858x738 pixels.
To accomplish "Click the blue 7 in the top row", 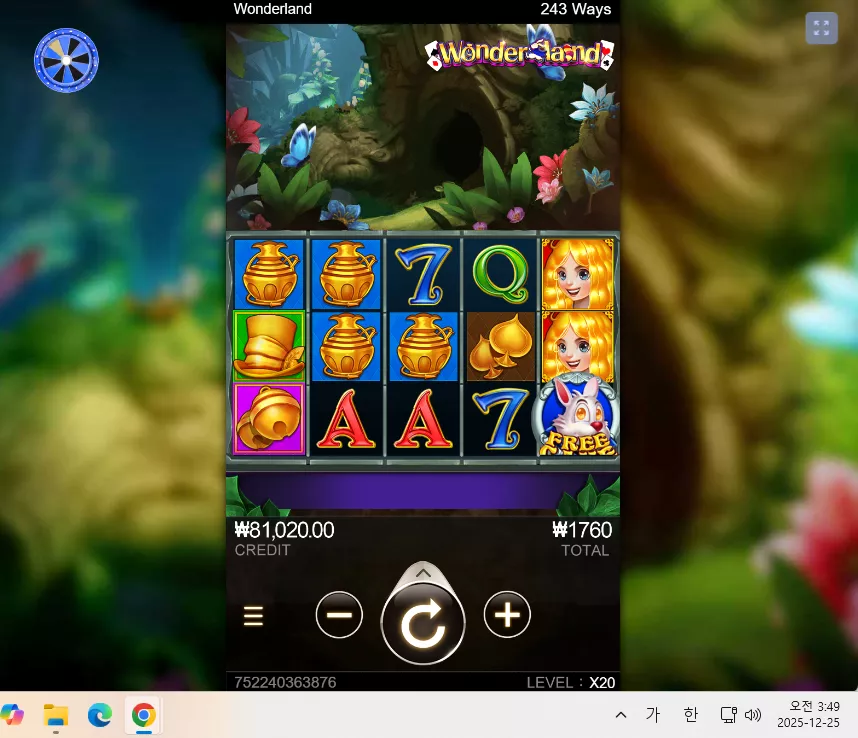I will coord(424,274).
